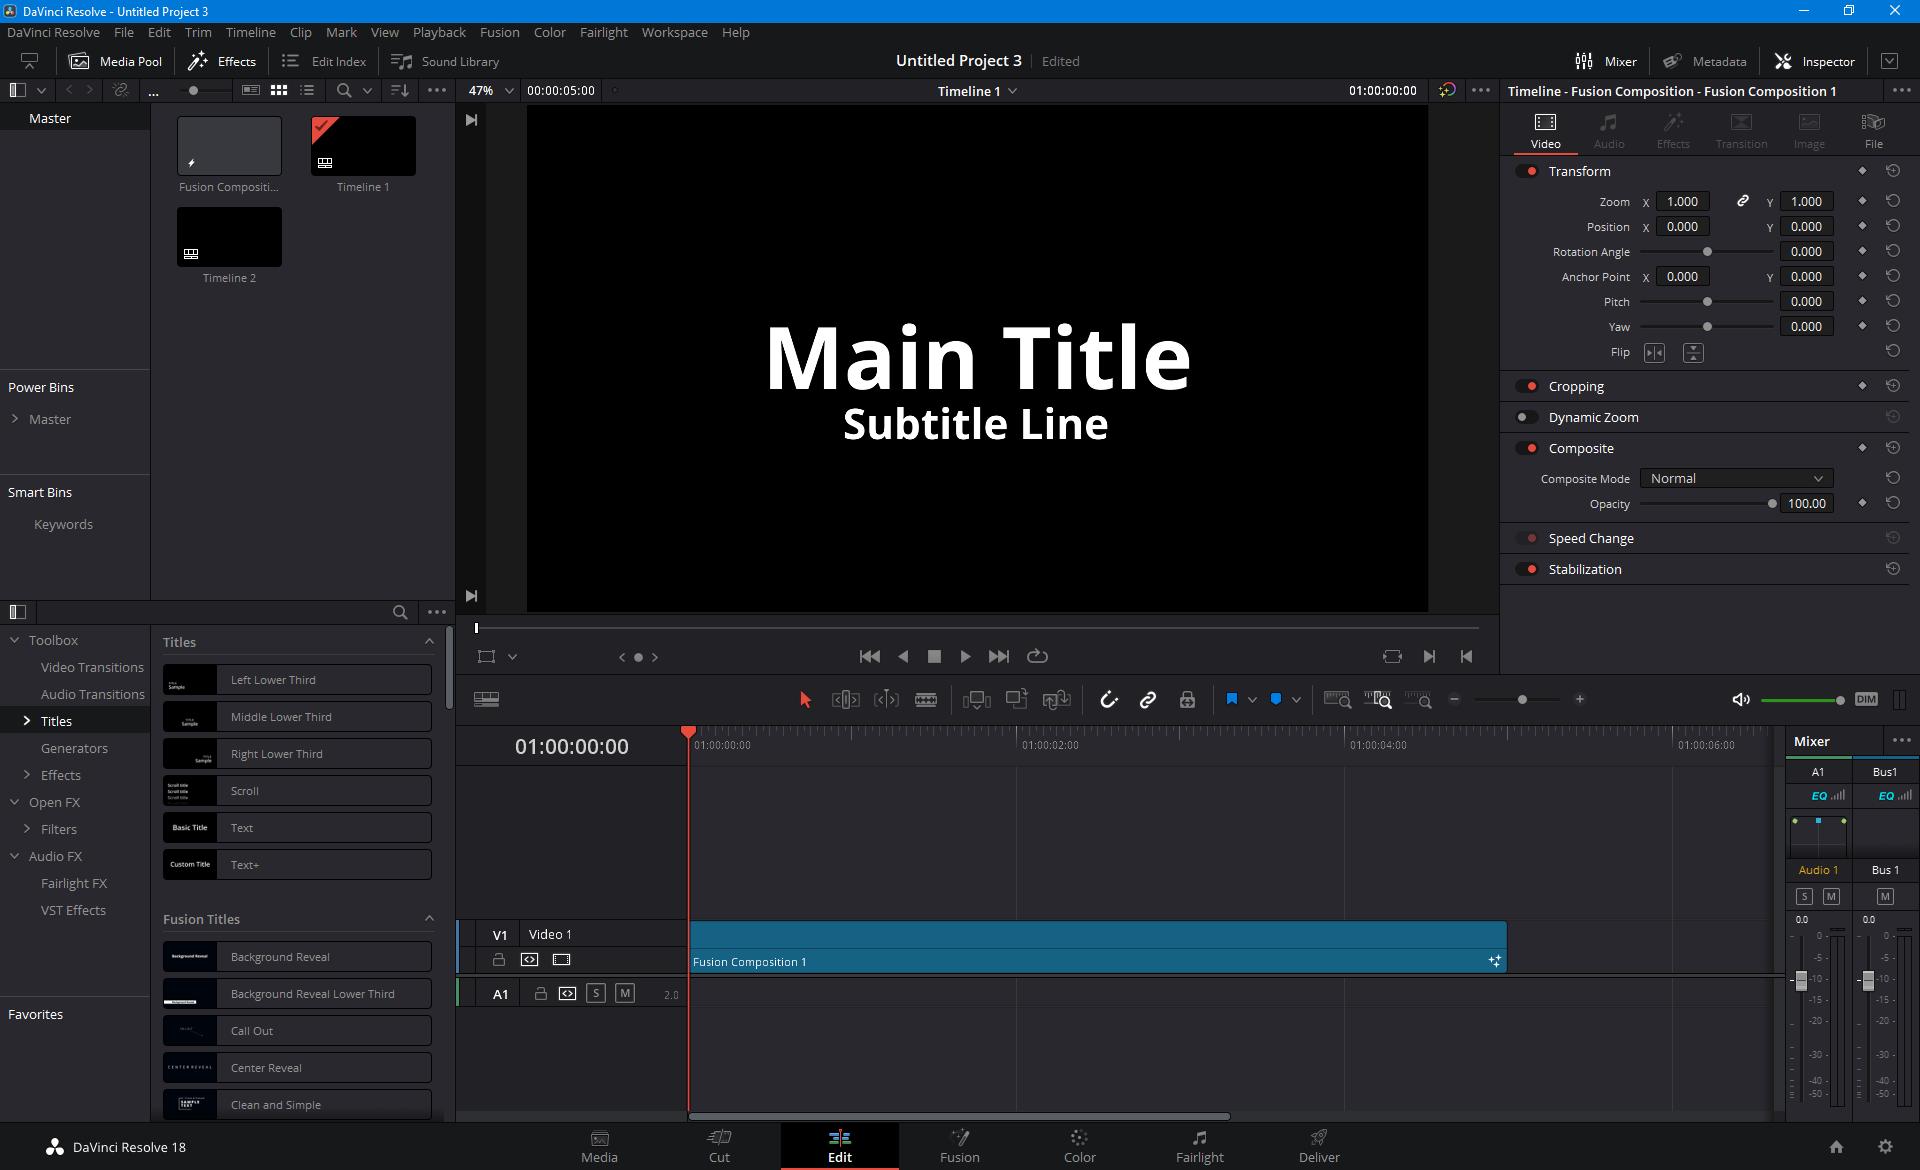This screenshot has height=1170, width=1920.
Task: Toggle the Media Pool panel
Action: point(115,61)
